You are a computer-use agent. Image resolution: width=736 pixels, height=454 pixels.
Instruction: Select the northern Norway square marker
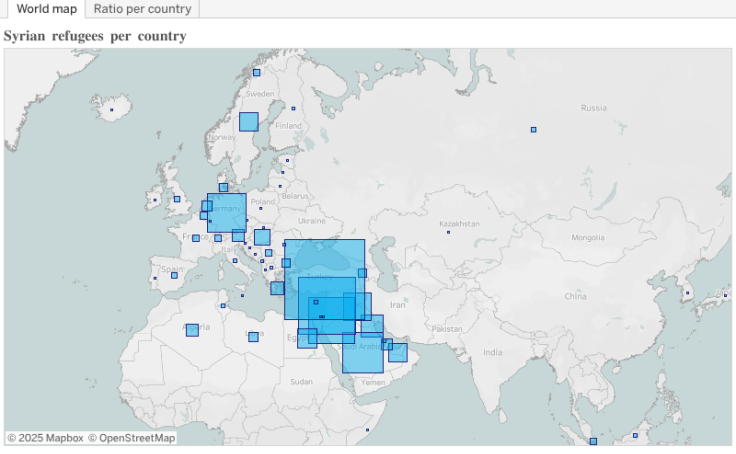tap(256, 72)
